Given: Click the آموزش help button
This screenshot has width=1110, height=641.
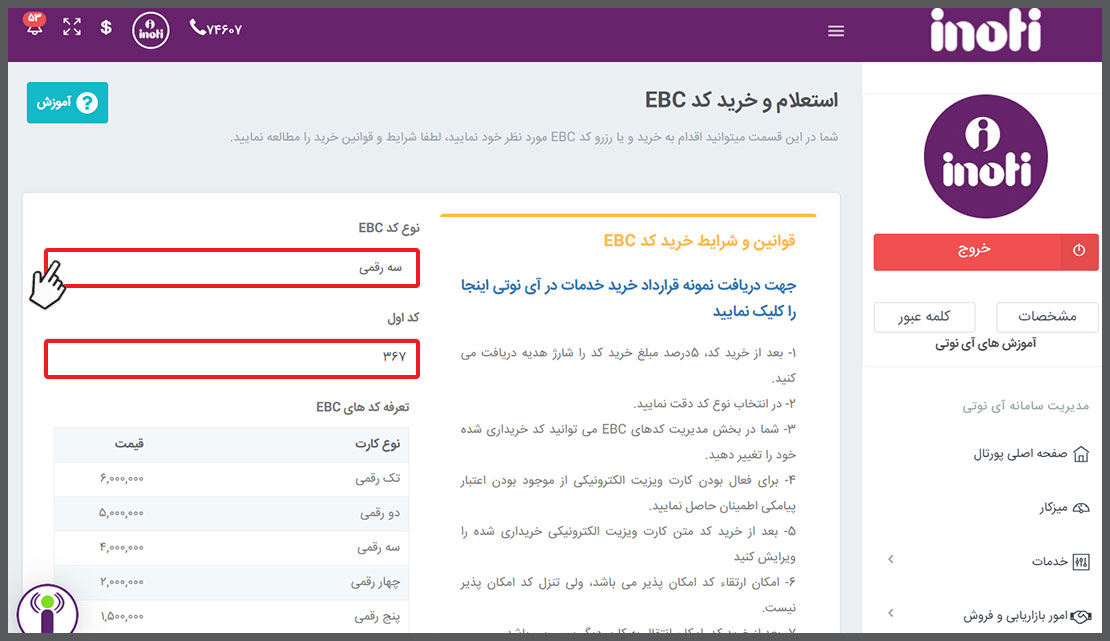Looking at the screenshot, I should (67, 103).
